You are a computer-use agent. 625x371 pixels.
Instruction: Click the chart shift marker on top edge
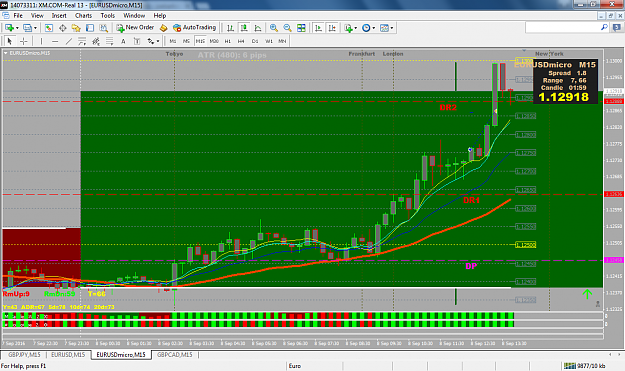[524, 51]
